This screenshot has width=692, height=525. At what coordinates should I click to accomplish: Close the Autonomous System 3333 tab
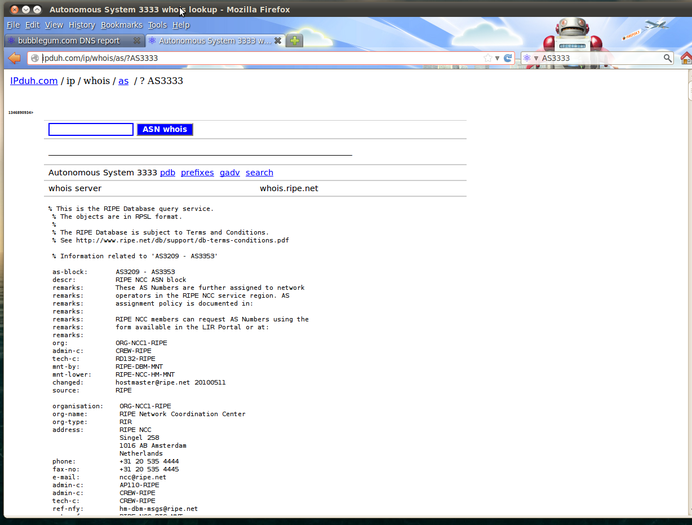click(278, 41)
